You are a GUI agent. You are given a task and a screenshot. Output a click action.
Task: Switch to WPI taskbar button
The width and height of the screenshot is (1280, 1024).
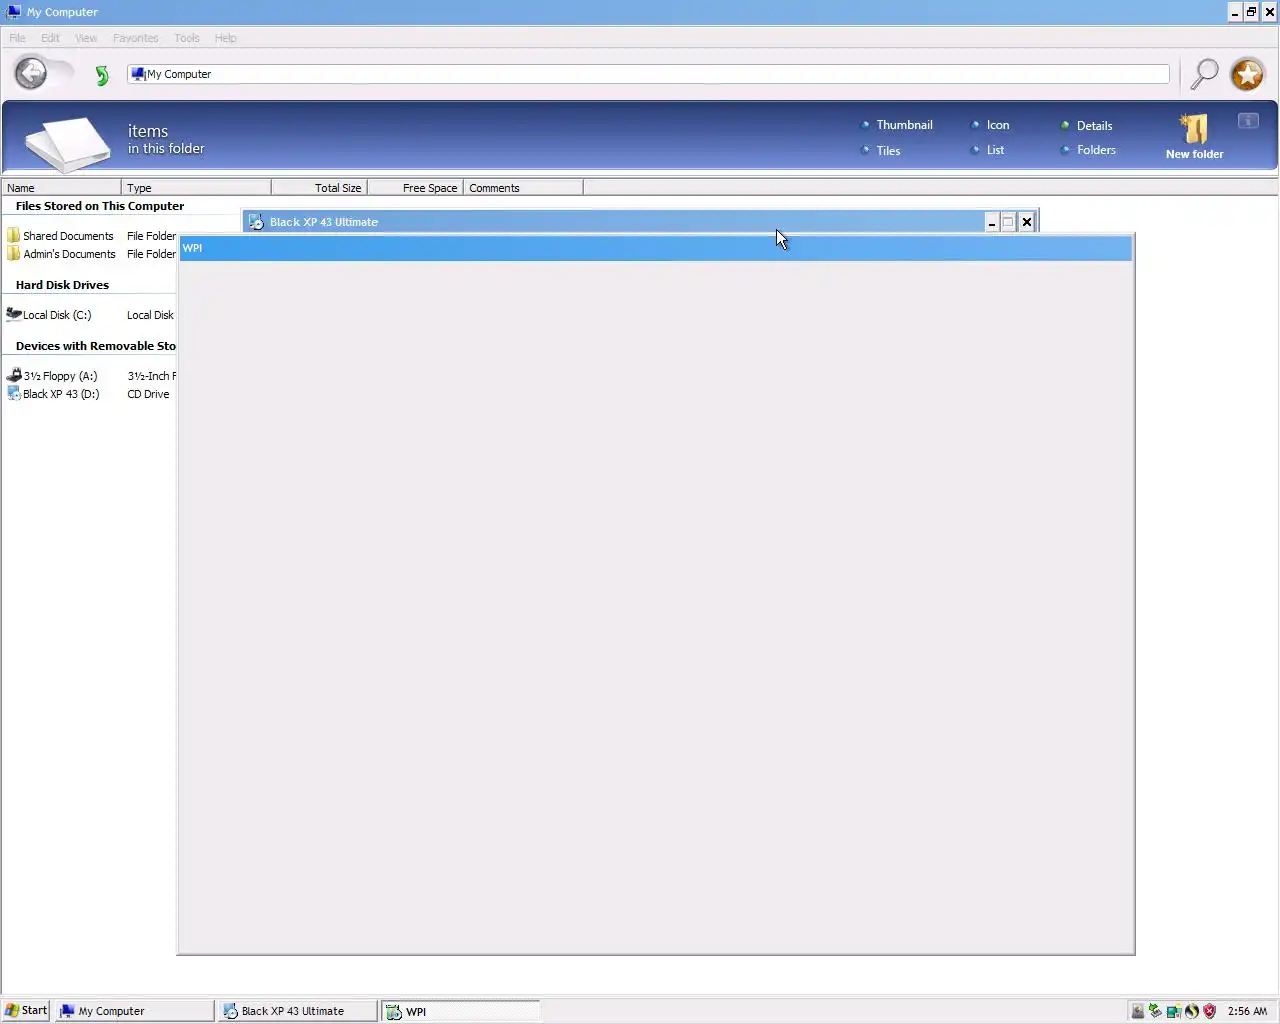(x=461, y=1011)
